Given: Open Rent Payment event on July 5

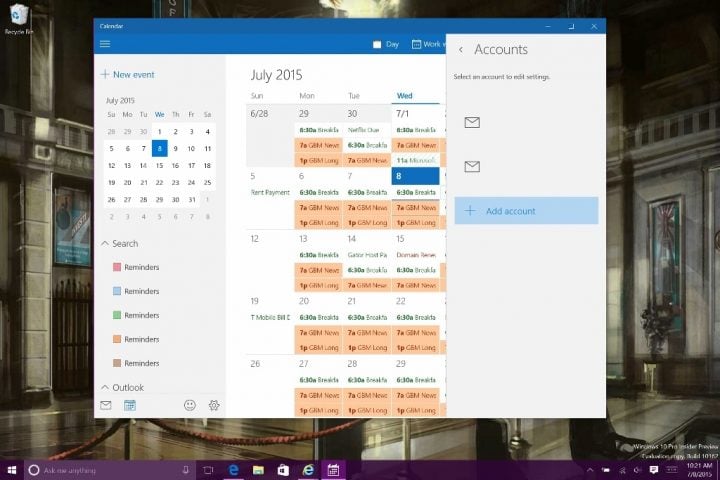Looking at the screenshot, I should click(270, 192).
